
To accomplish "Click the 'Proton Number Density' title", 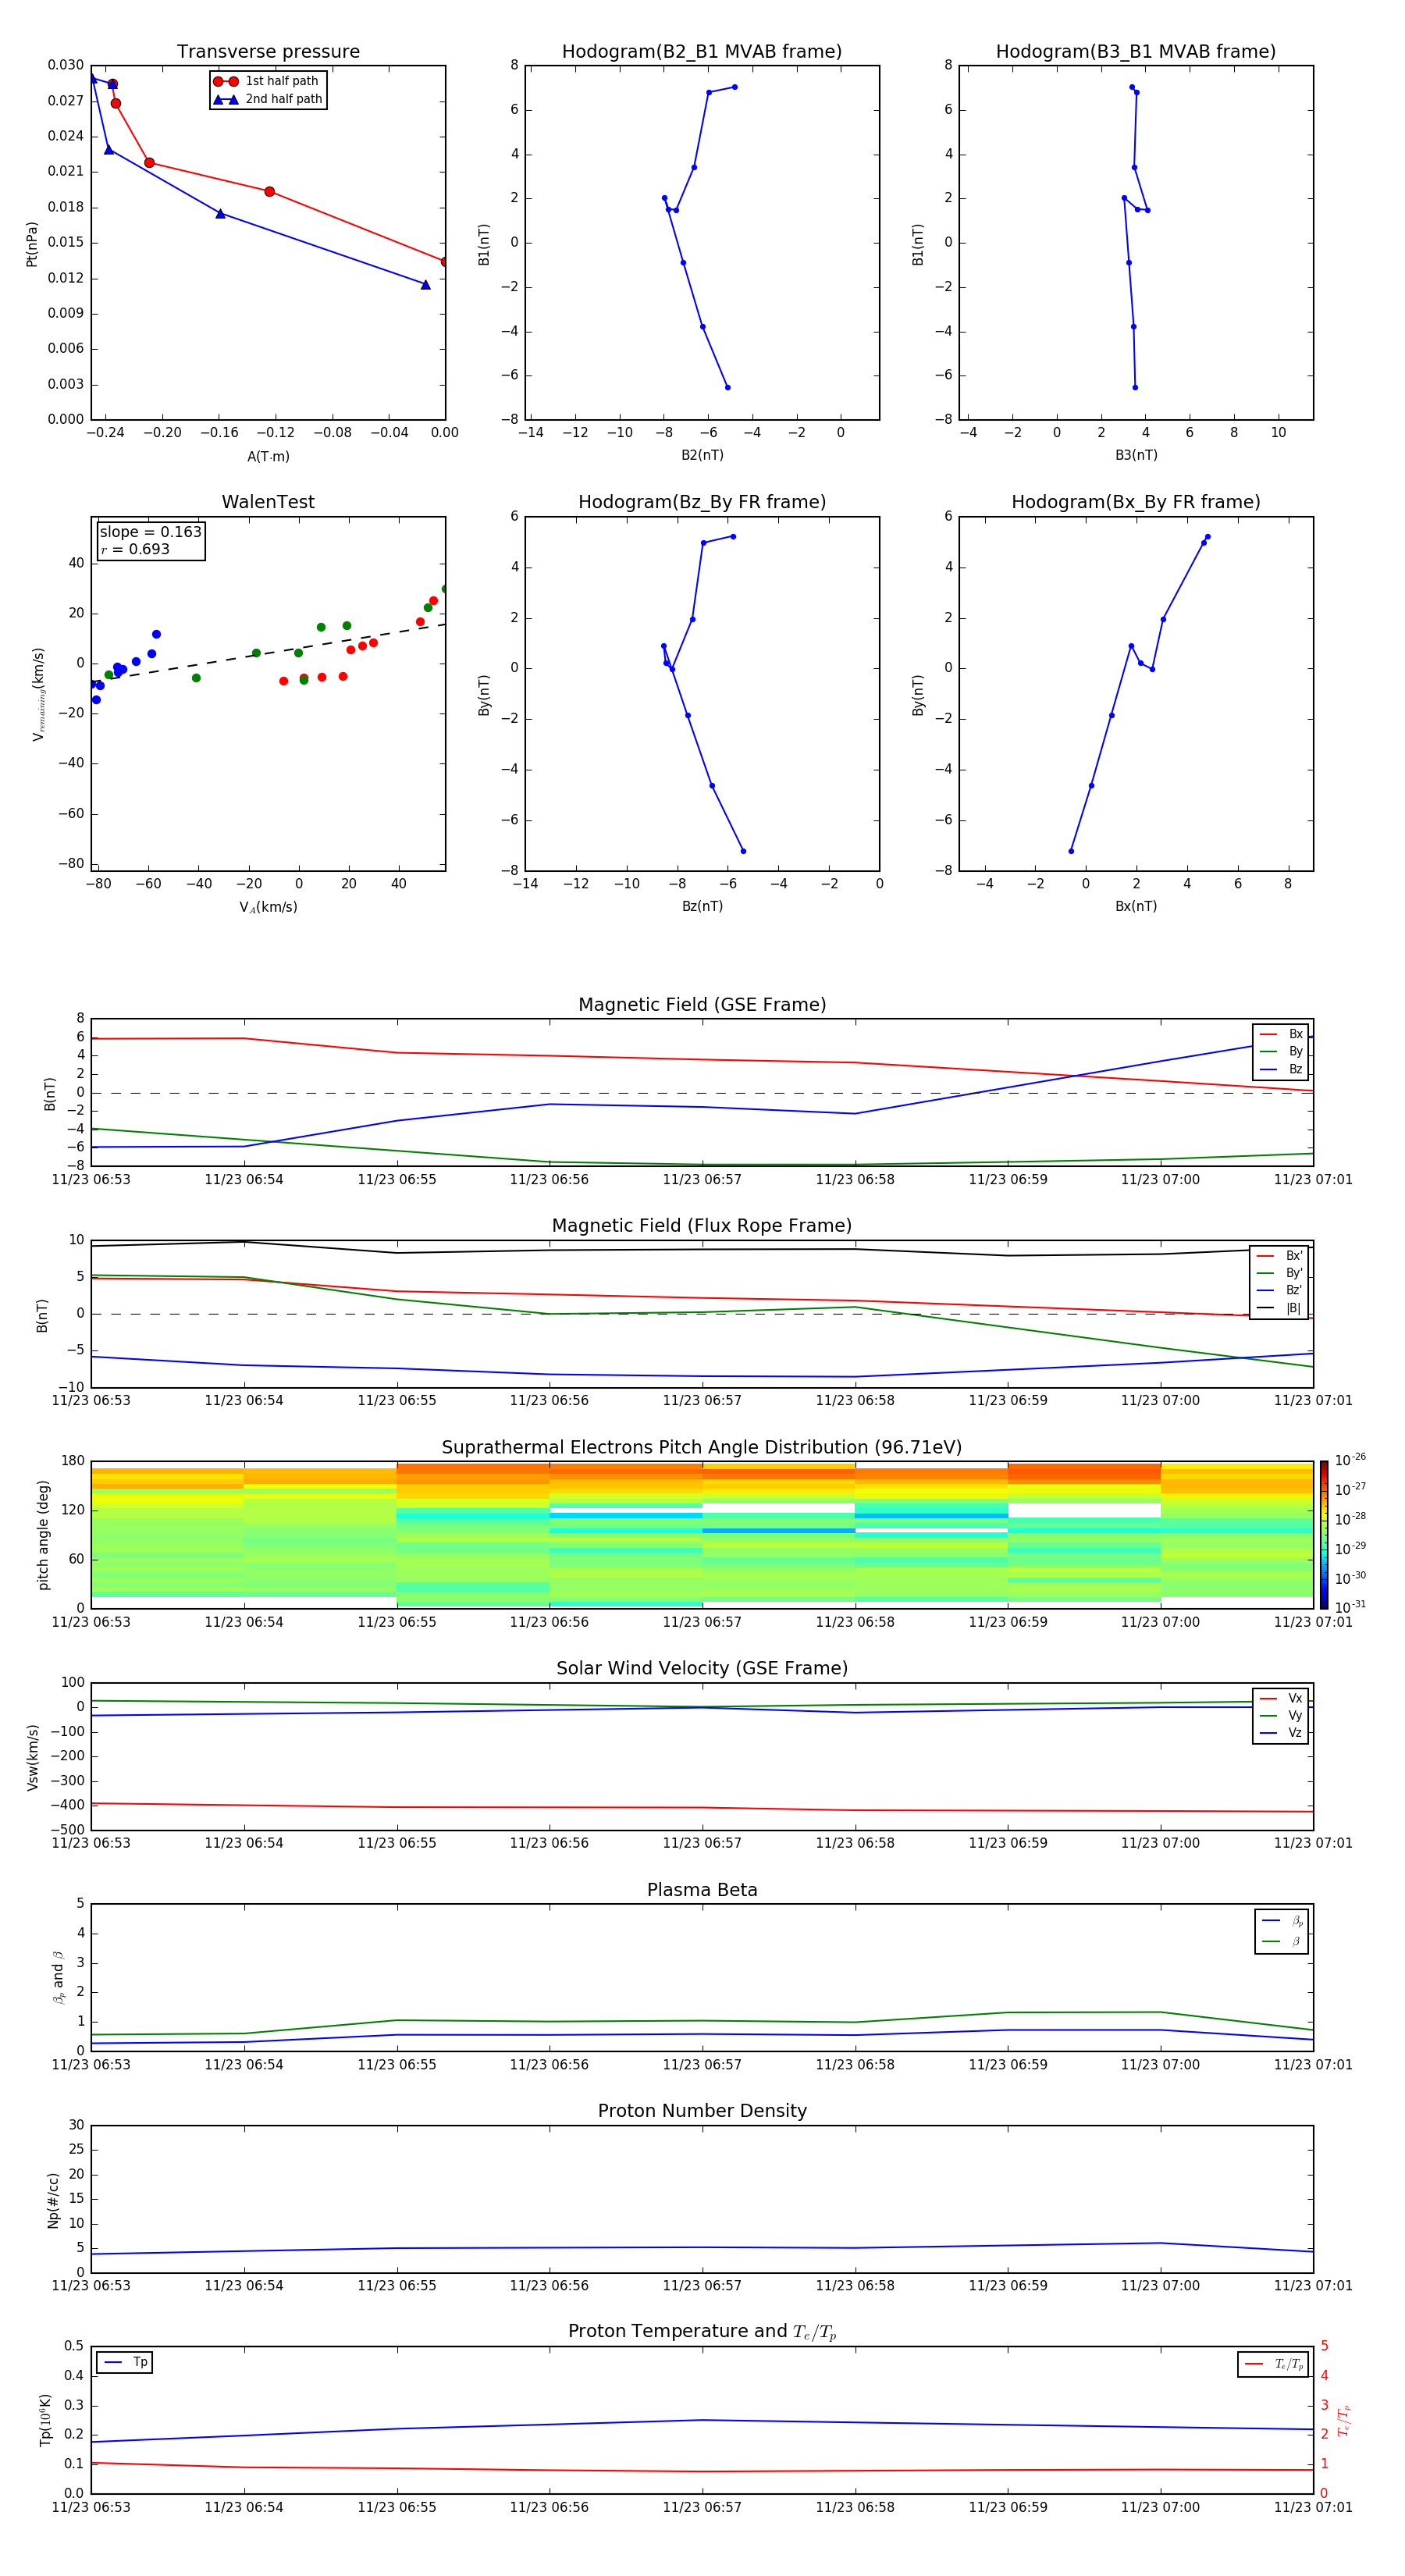I will (701, 2111).
